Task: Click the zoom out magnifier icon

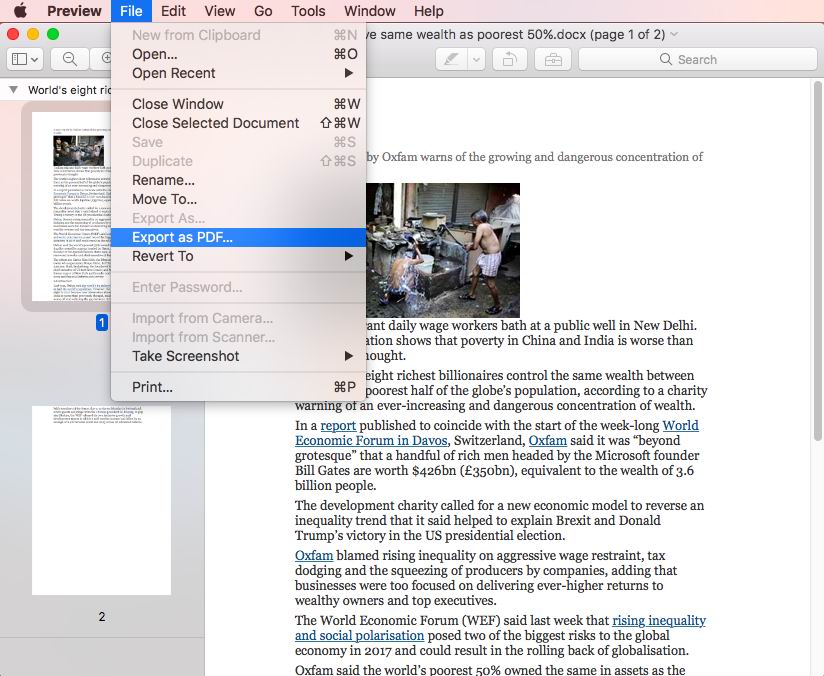Action: click(x=69, y=59)
